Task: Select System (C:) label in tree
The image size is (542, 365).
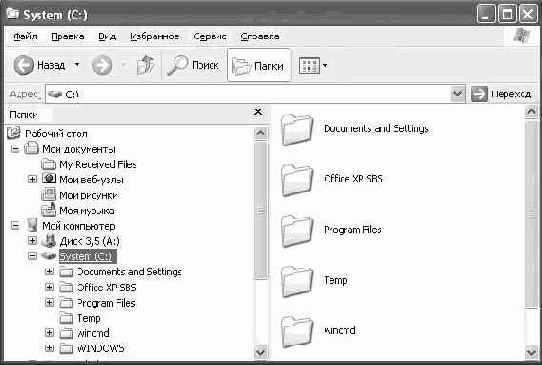Action: coord(88,256)
